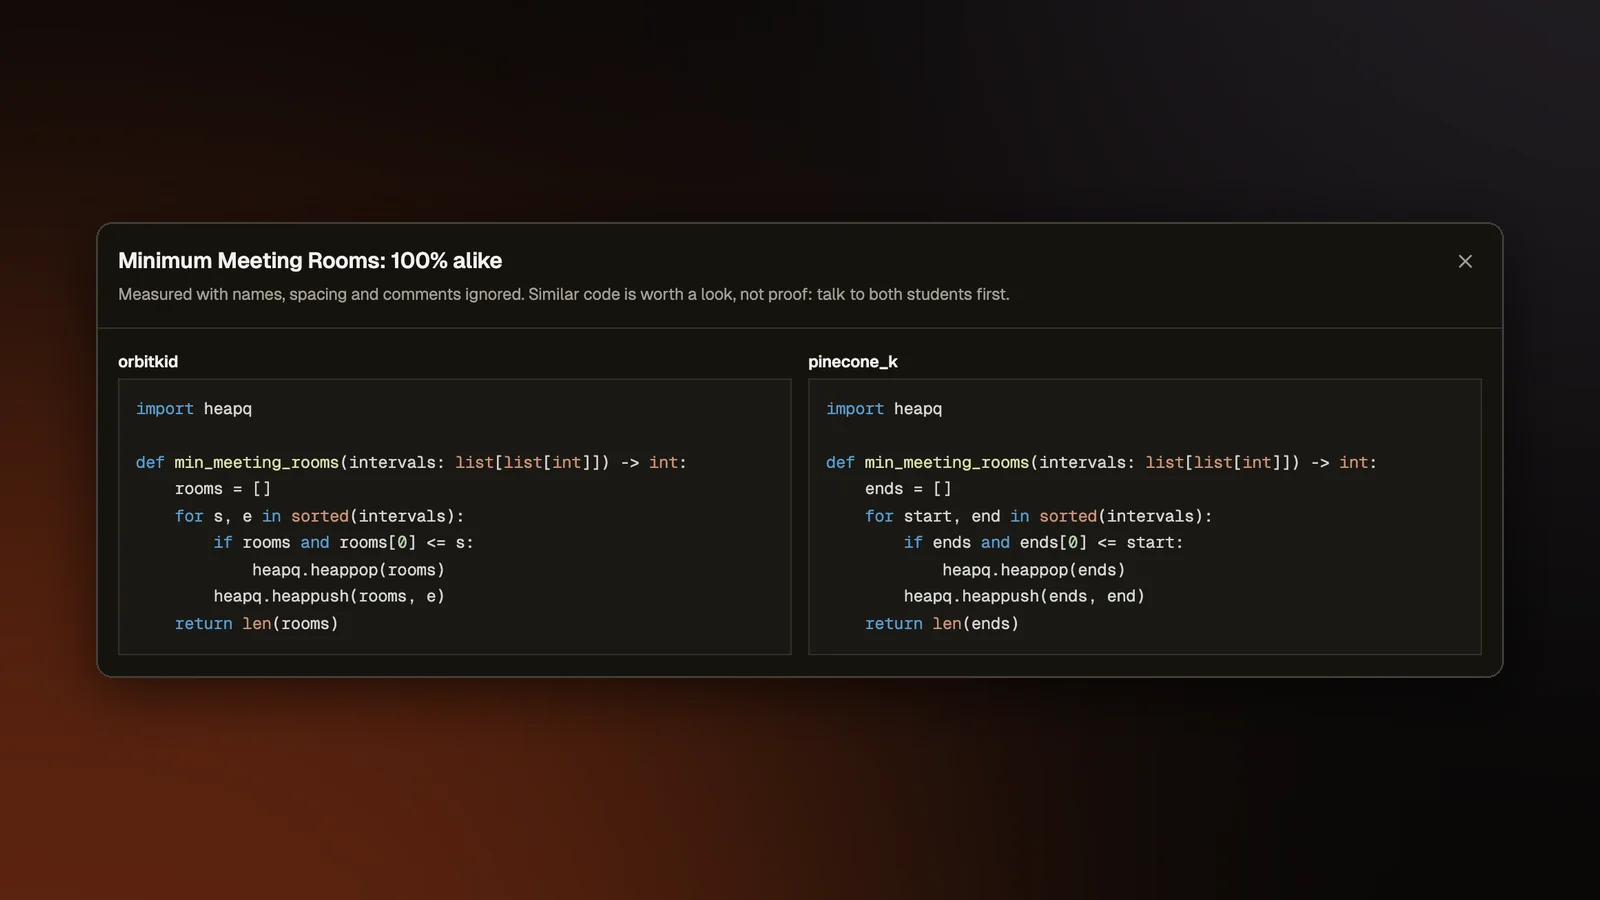
Task: Select the pinecone_k student name
Action: [853, 362]
